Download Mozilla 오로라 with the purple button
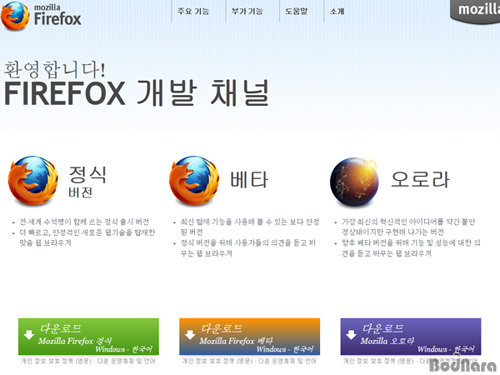The height and width of the screenshot is (375, 500). coord(410,337)
